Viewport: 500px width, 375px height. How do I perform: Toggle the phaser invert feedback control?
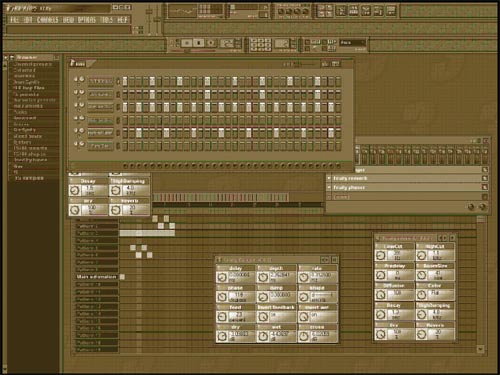tap(263, 317)
